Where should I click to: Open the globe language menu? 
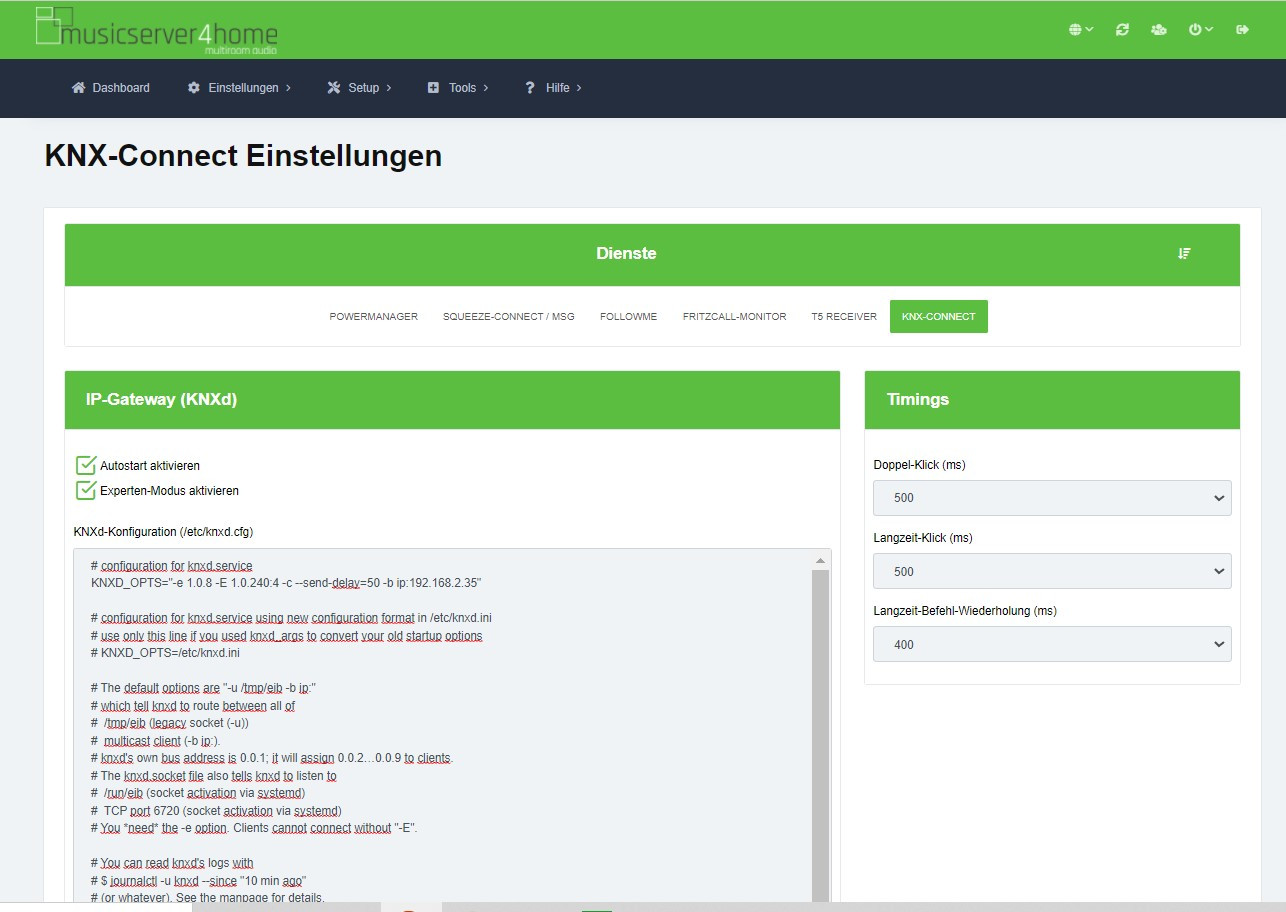1080,30
